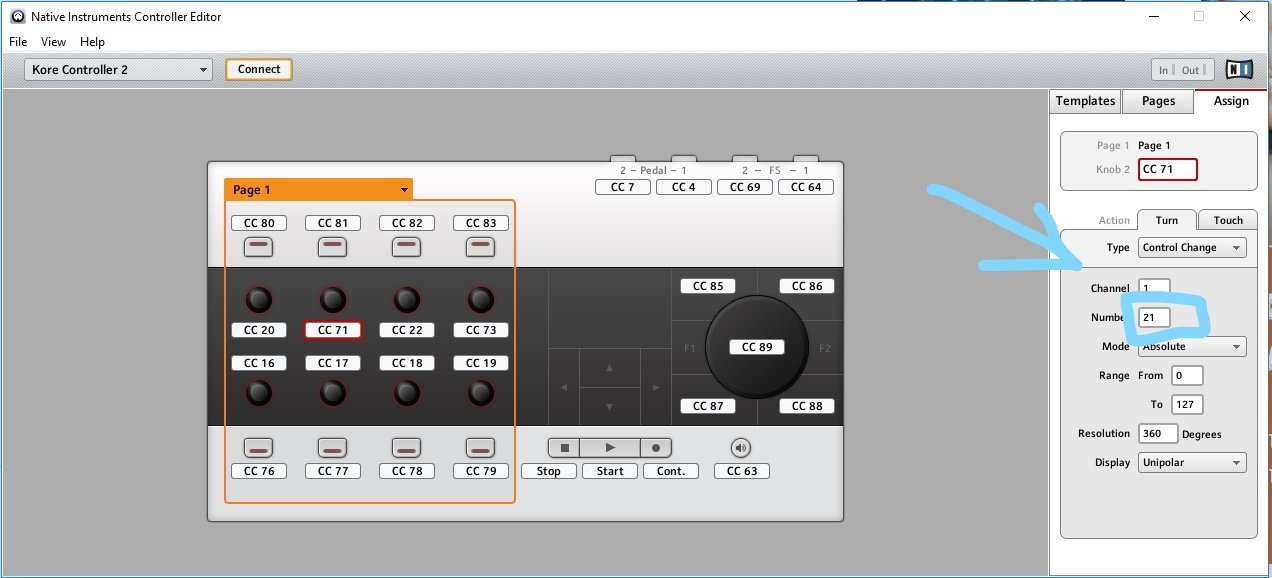1272x578 pixels.
Task: Click the knob below CC 18
Action: pyautogui.click(x=407, y=393)
